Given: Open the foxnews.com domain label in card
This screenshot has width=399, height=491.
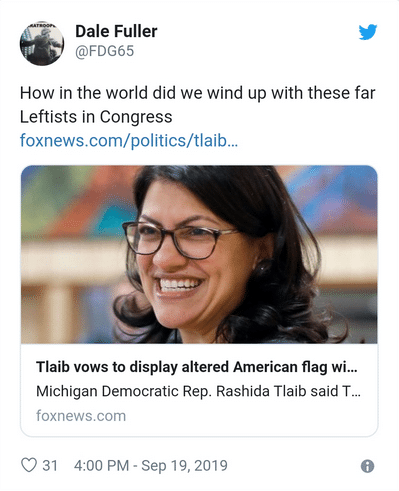Looking at the screenshot, I should 81,416.
